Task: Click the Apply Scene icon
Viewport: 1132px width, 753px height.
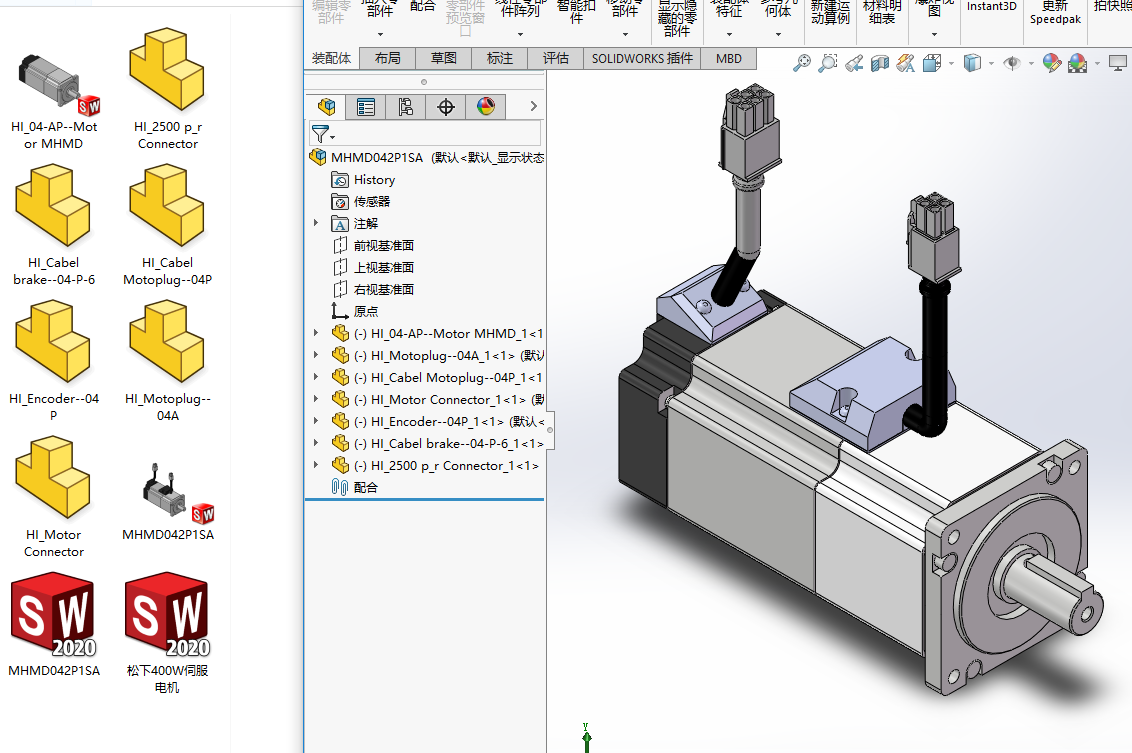Action: [1078, 63]
